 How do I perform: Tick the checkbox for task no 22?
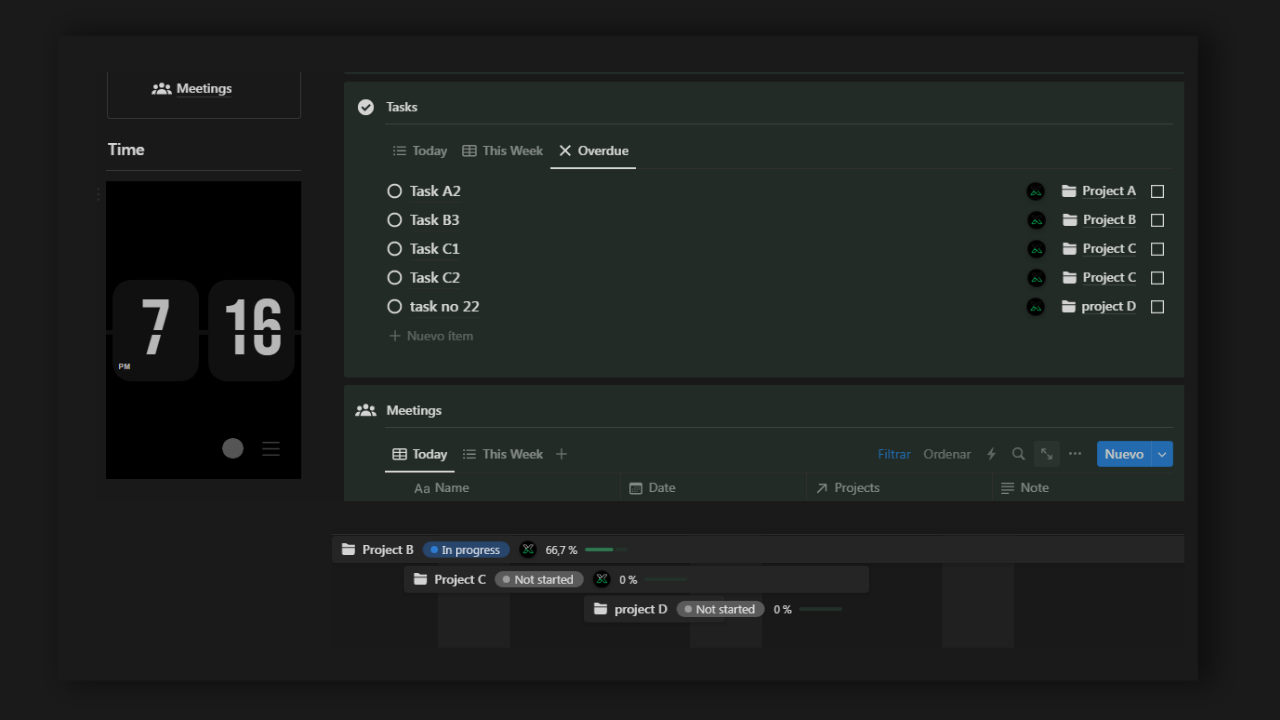coord(1157,307)
